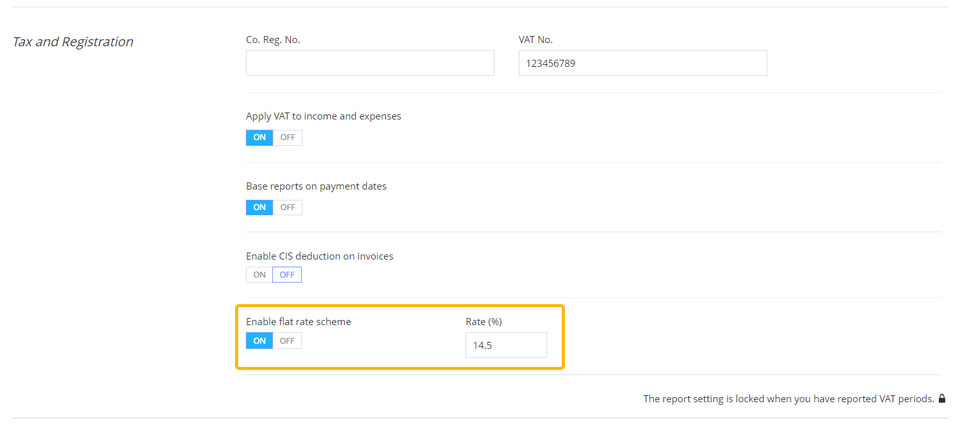The width and height of the screenshot is (960, 426).
Task: Click the 'Base reports on payment dates' label
Action: click(x=316, y=187)
